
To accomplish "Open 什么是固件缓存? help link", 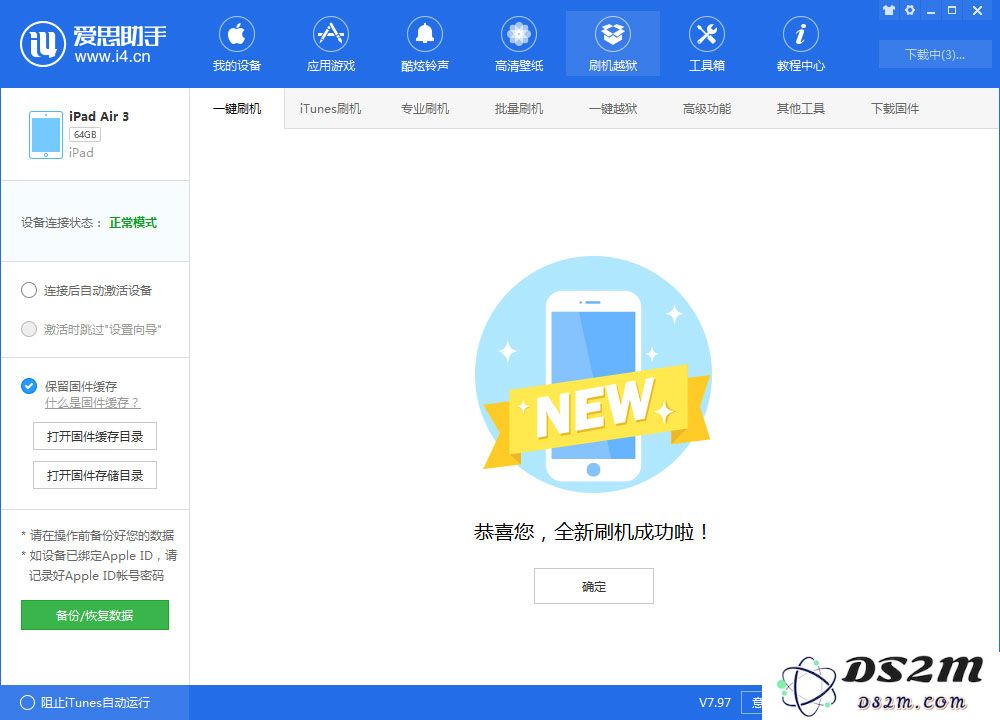I will 92,403.
